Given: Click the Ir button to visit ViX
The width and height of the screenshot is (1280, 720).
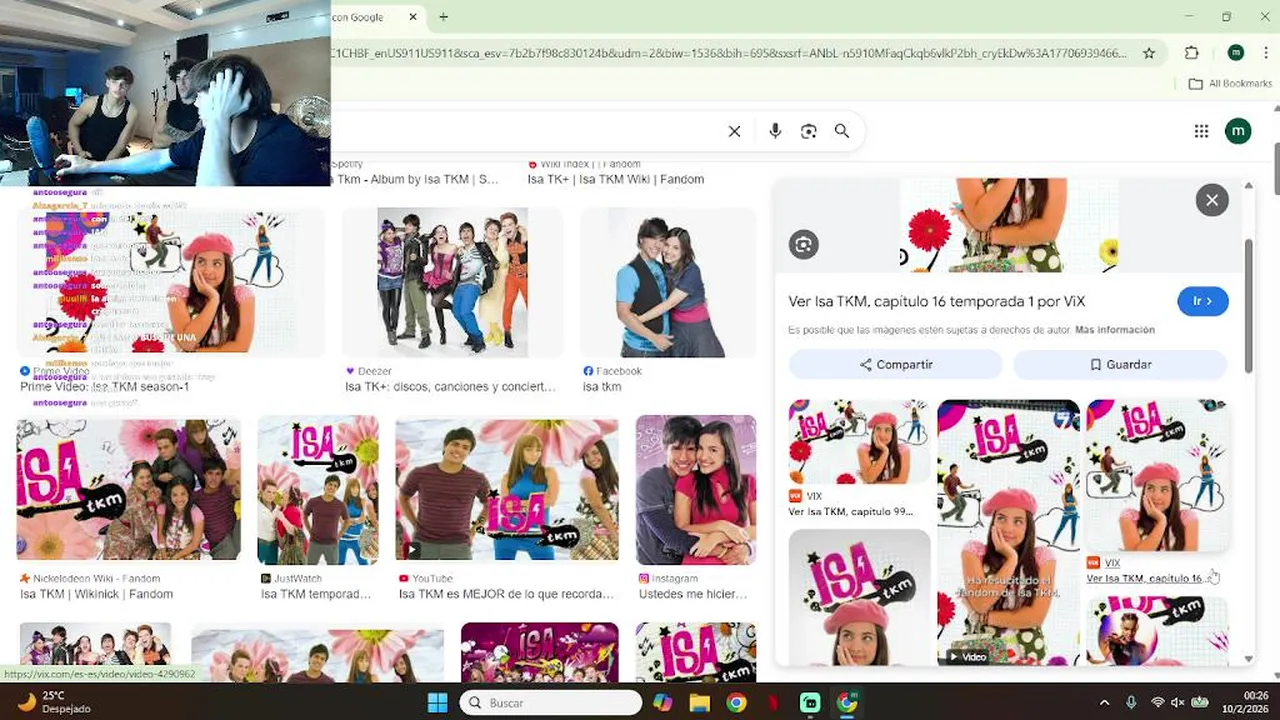Looking at the screenshot, I should [1203, 301].
